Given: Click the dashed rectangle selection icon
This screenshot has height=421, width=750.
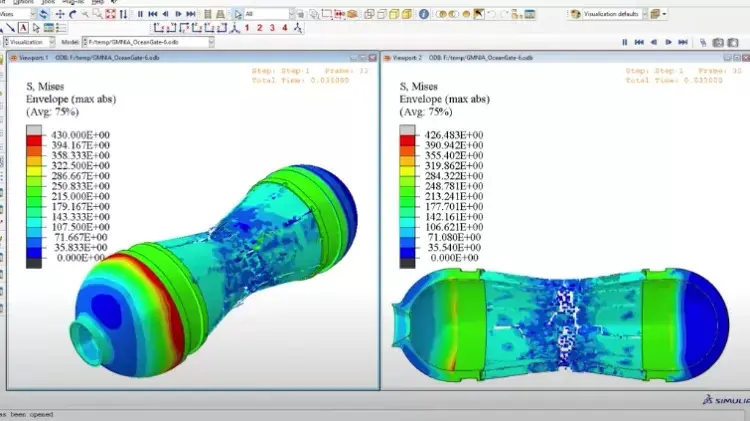Looking at the screenshot, I should point(327,14).
